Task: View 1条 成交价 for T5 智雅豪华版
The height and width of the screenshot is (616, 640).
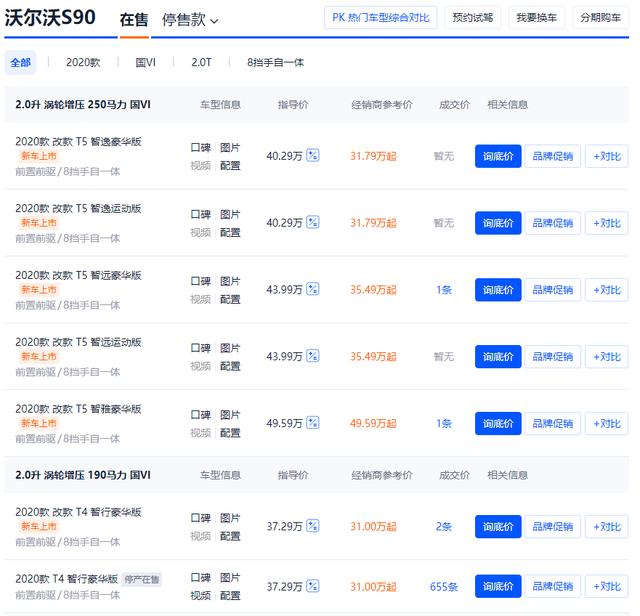Action: coord(444,423)
